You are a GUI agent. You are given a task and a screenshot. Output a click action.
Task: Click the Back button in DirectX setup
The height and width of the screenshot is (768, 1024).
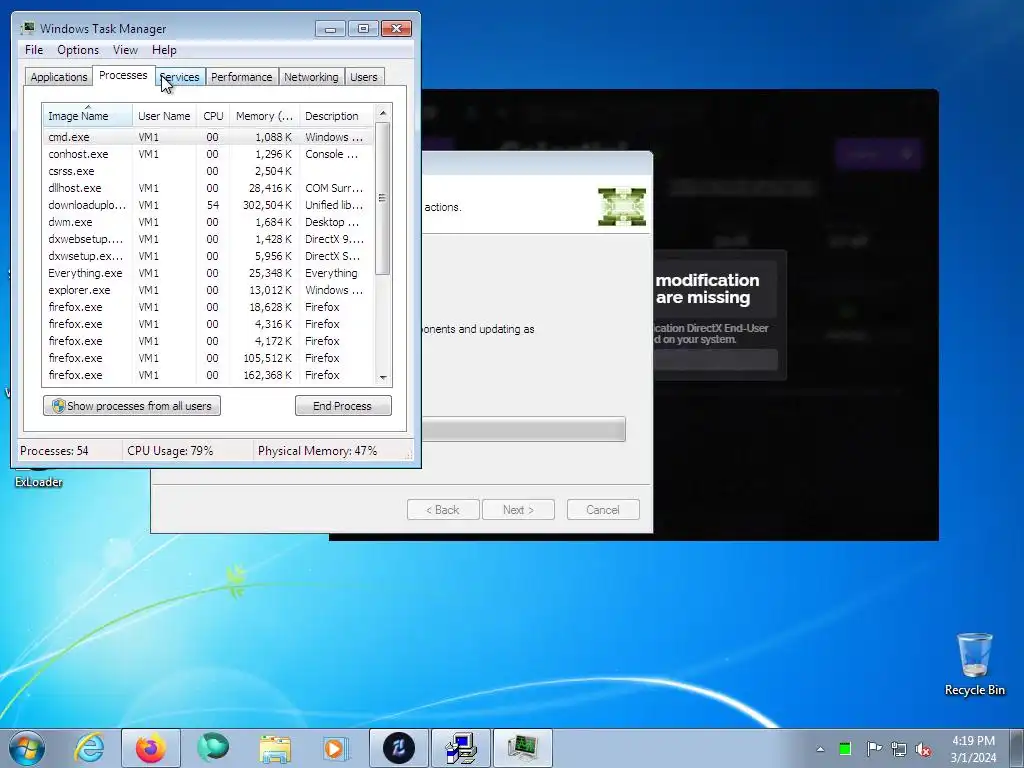click(443, 509)
